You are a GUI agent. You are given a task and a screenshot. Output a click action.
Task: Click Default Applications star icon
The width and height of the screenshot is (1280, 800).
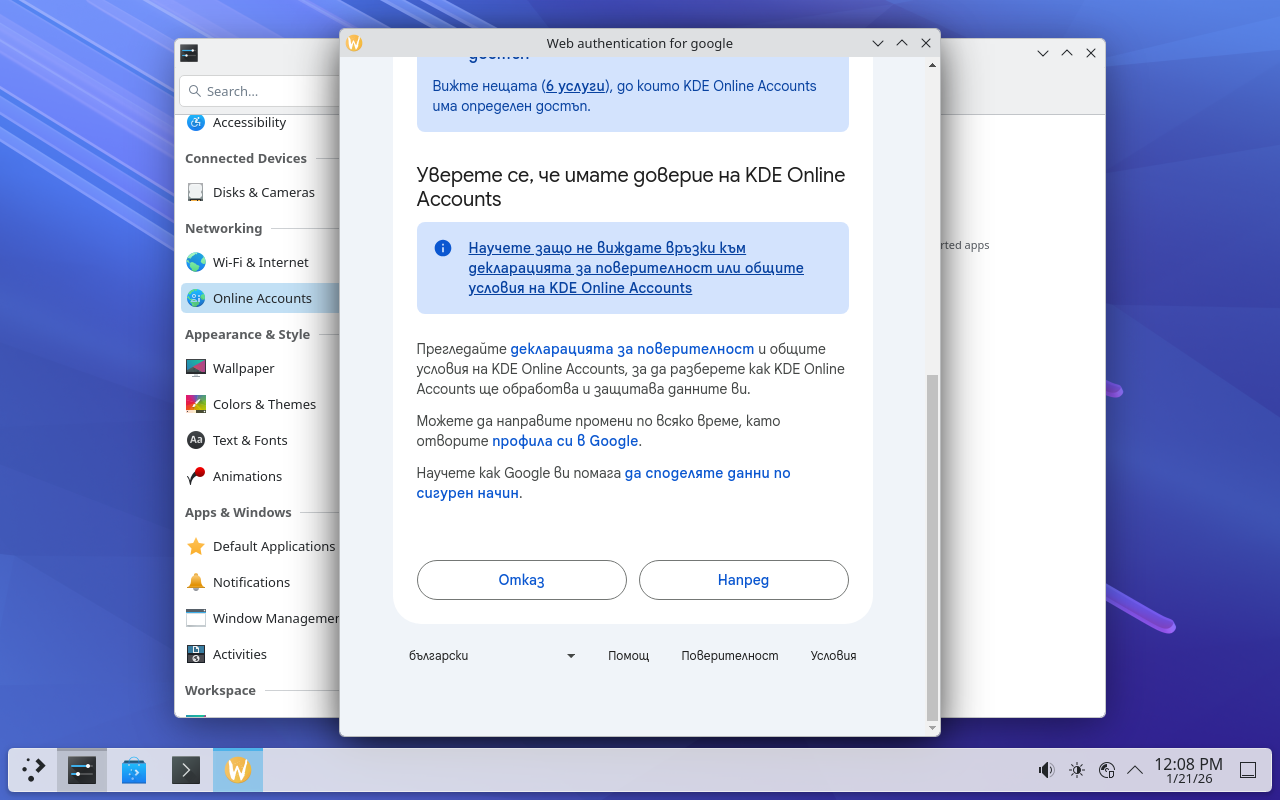coord(196,547)
